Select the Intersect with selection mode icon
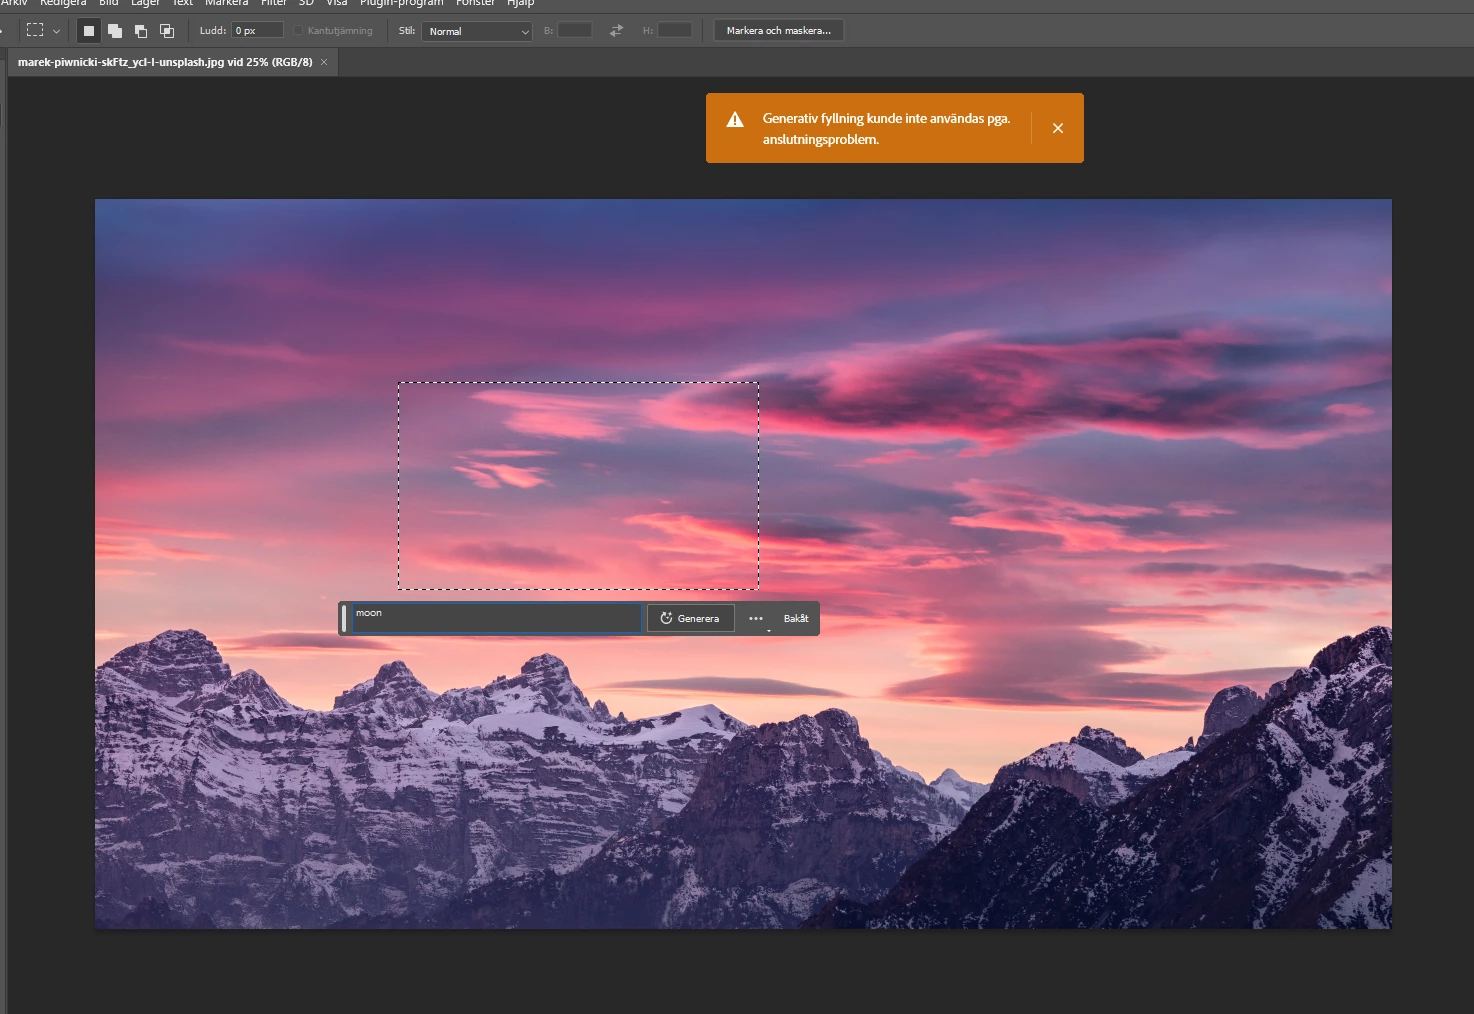This screenshot has width=1474, height=1014. click(167, 31)
